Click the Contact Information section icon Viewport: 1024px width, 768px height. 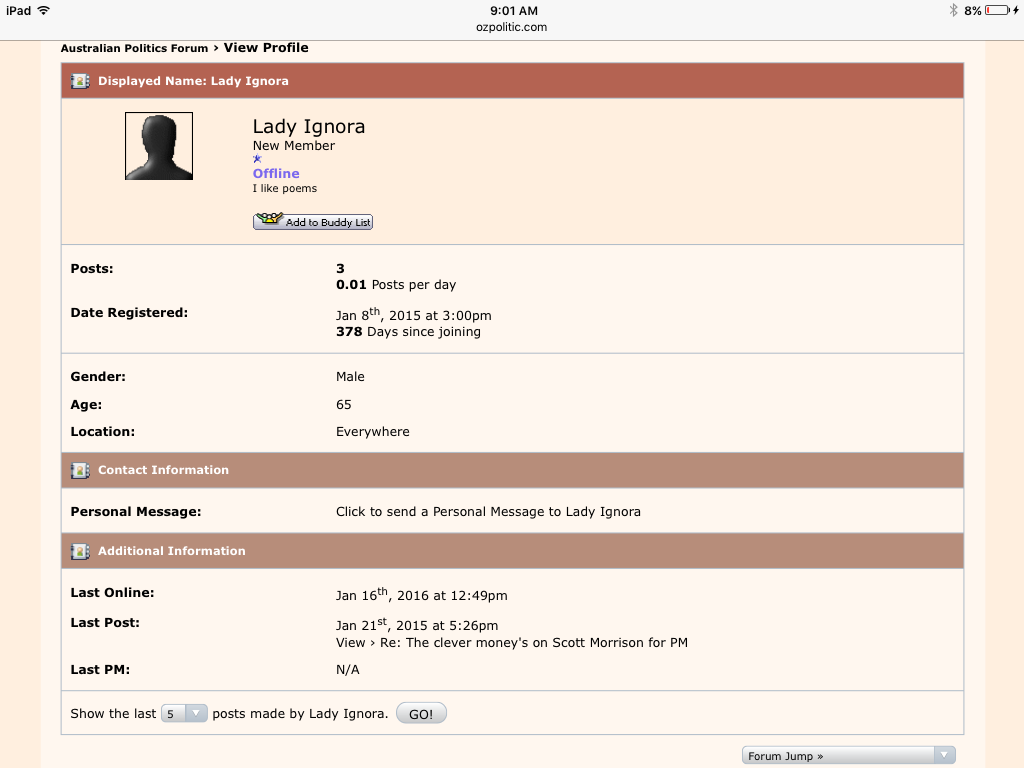(x=81, y=470)
